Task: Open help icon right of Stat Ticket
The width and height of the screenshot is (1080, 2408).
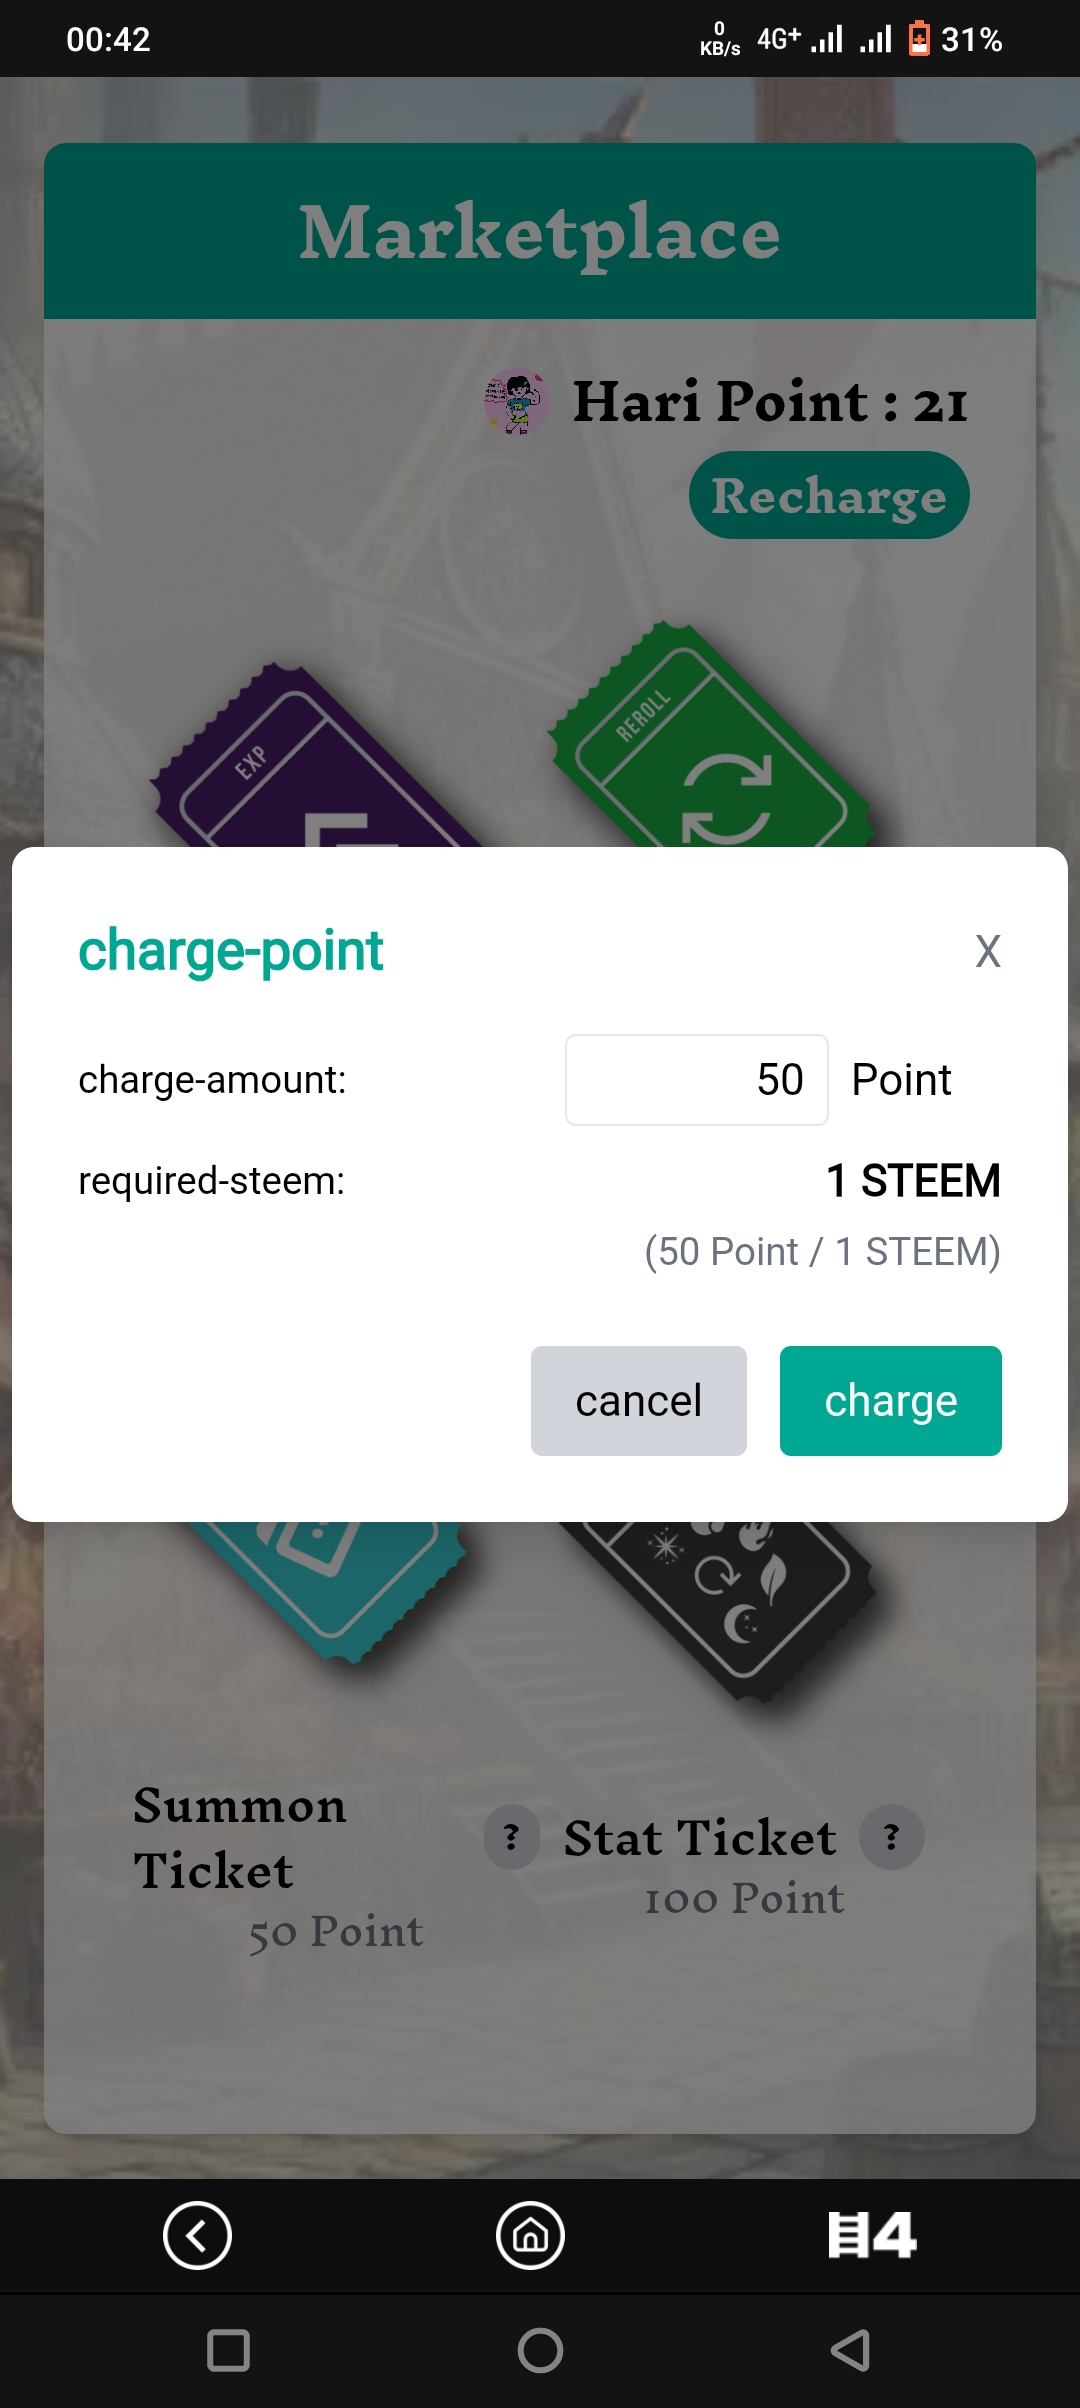Action: click(x=892, y=1837)
